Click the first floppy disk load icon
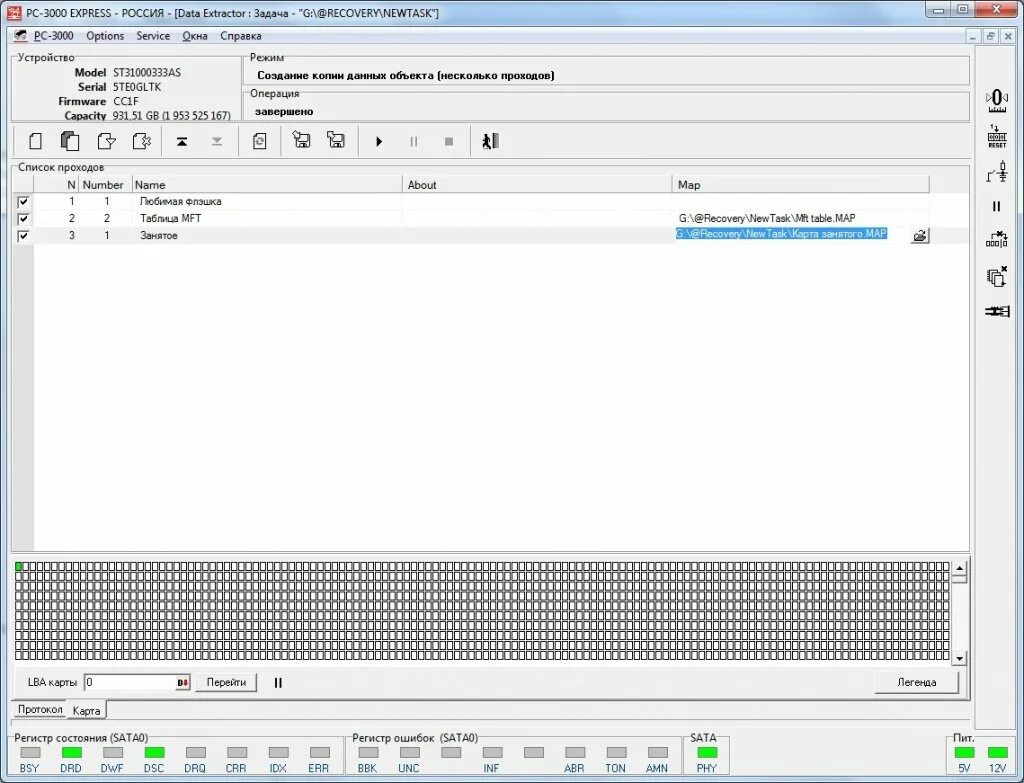This screenshot has width=1024, height=783. pyautogui.click(x=301, y=140)
